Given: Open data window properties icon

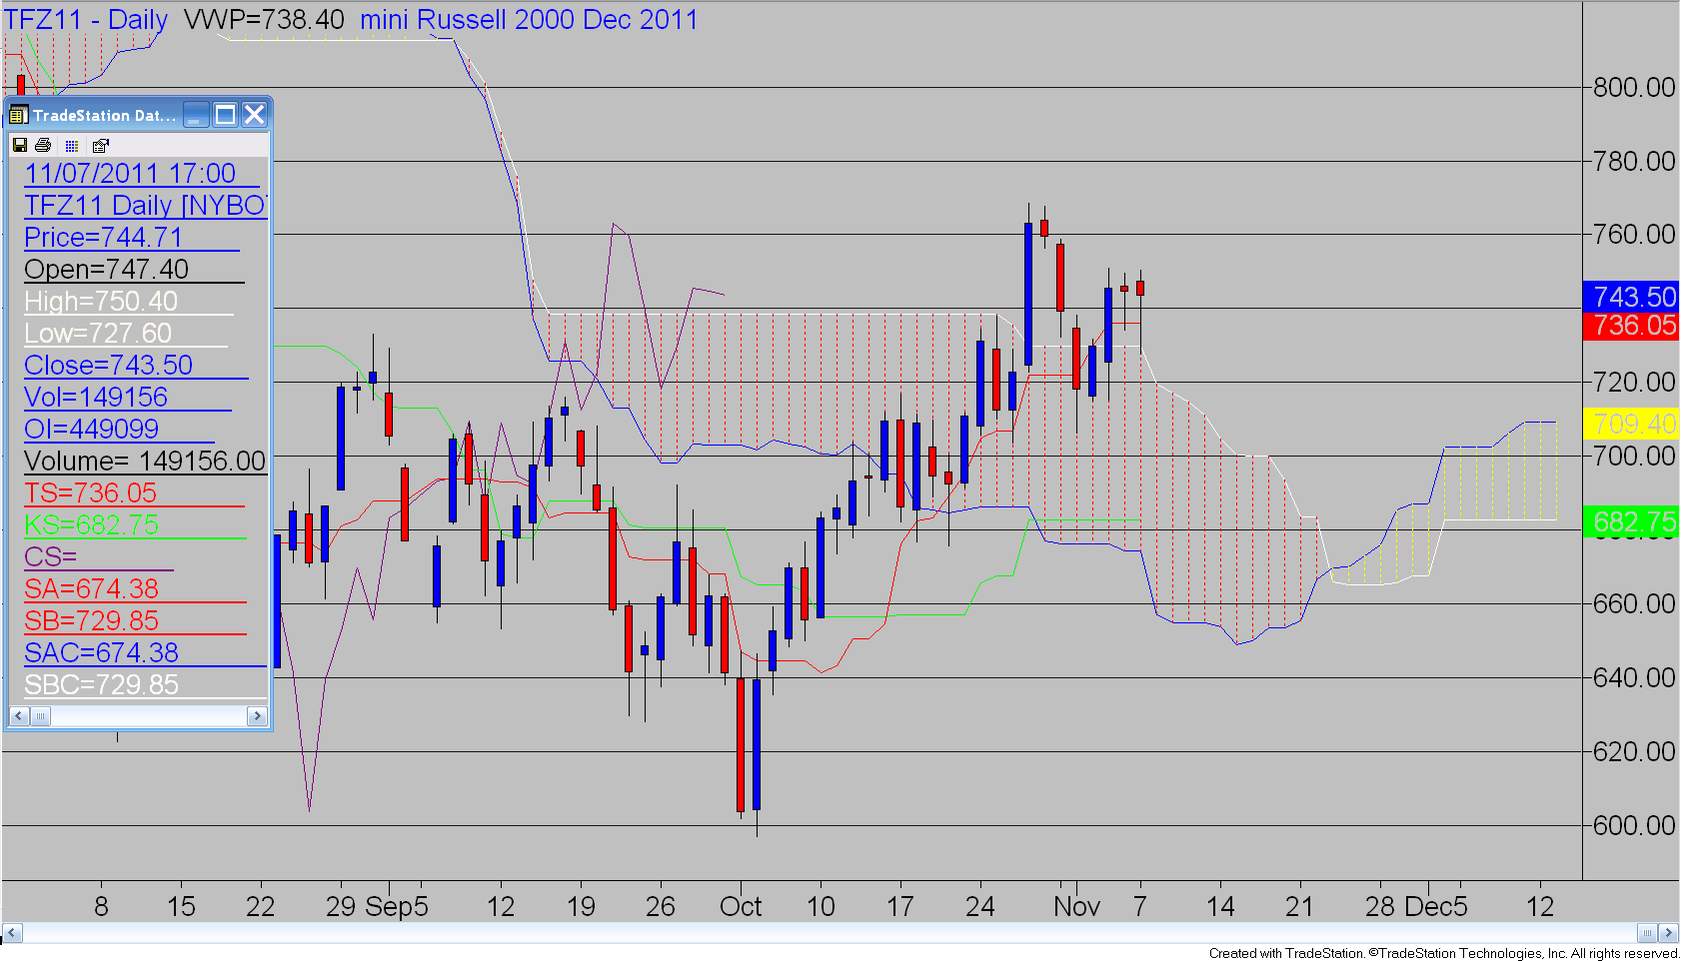Looking at the screenshot, I should (101, 145).
